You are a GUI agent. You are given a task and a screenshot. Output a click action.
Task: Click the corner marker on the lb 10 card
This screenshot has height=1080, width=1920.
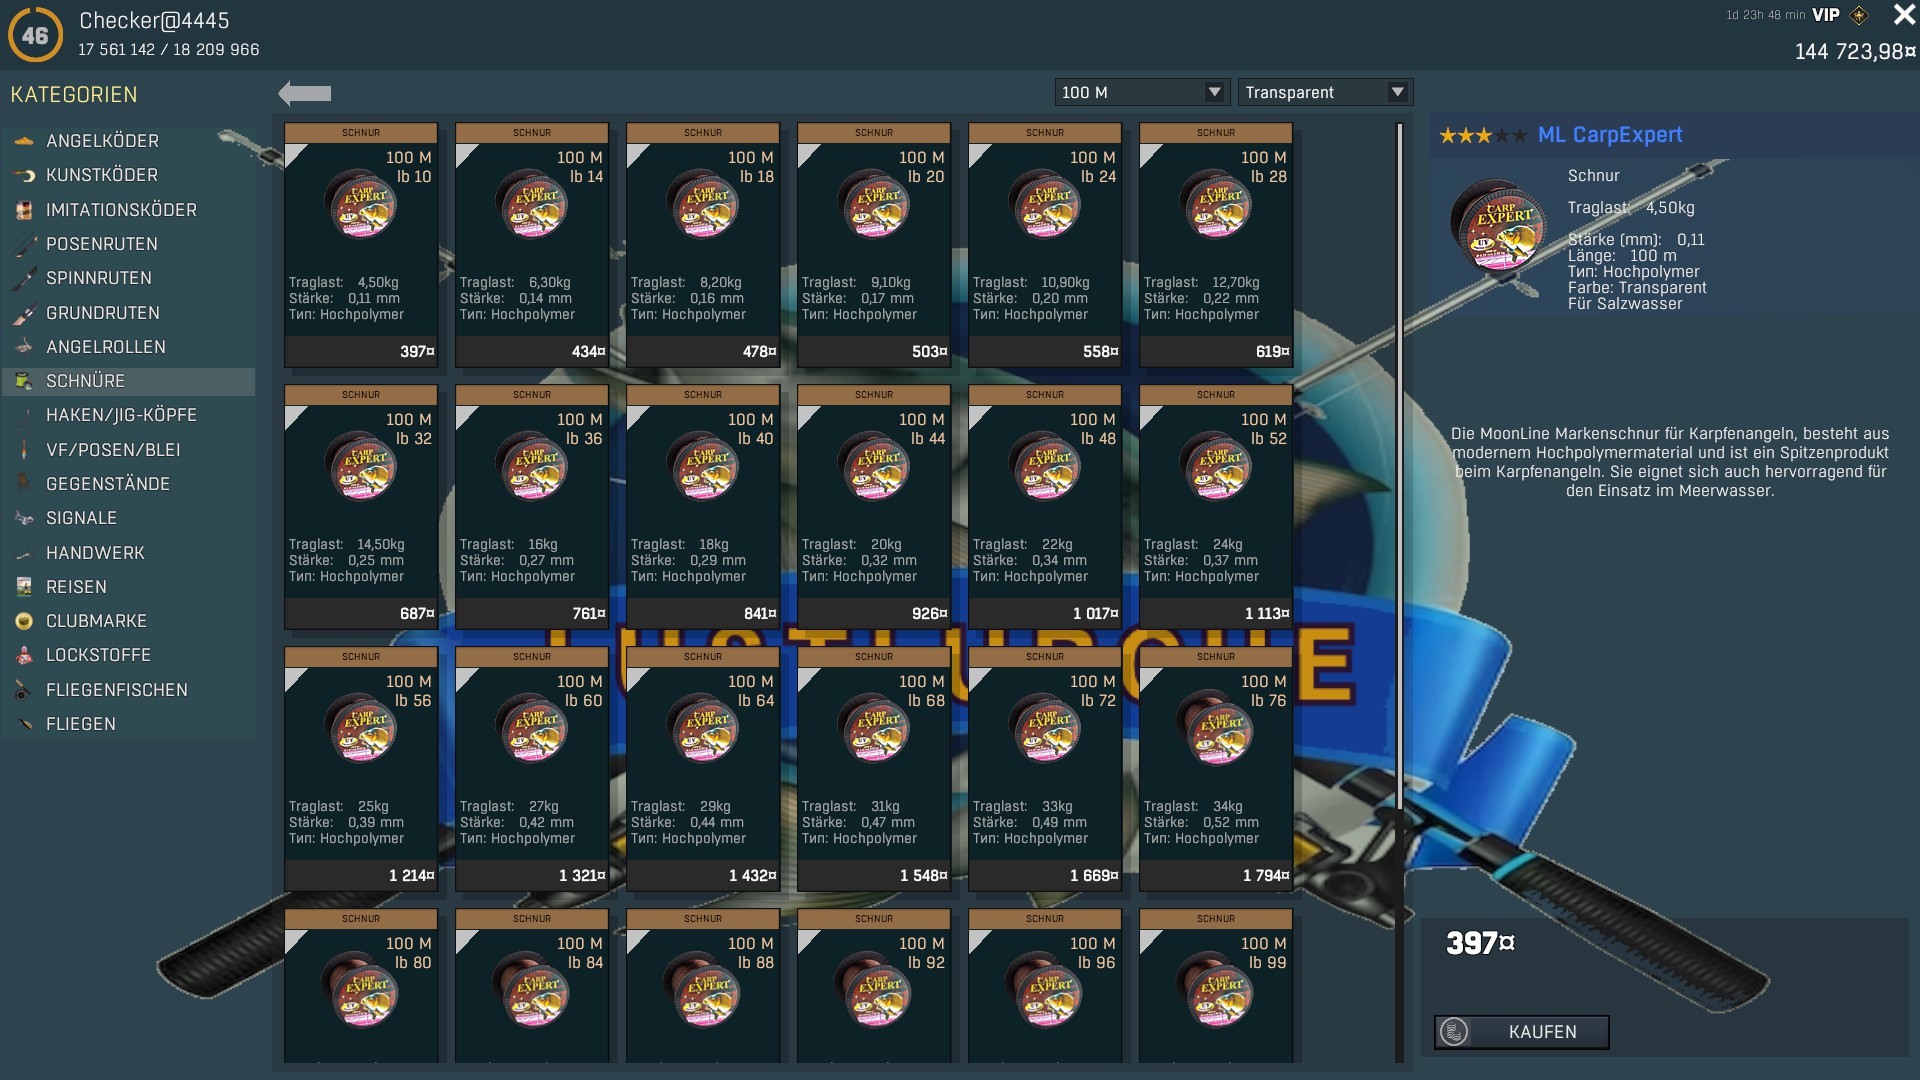click(295, 154)
